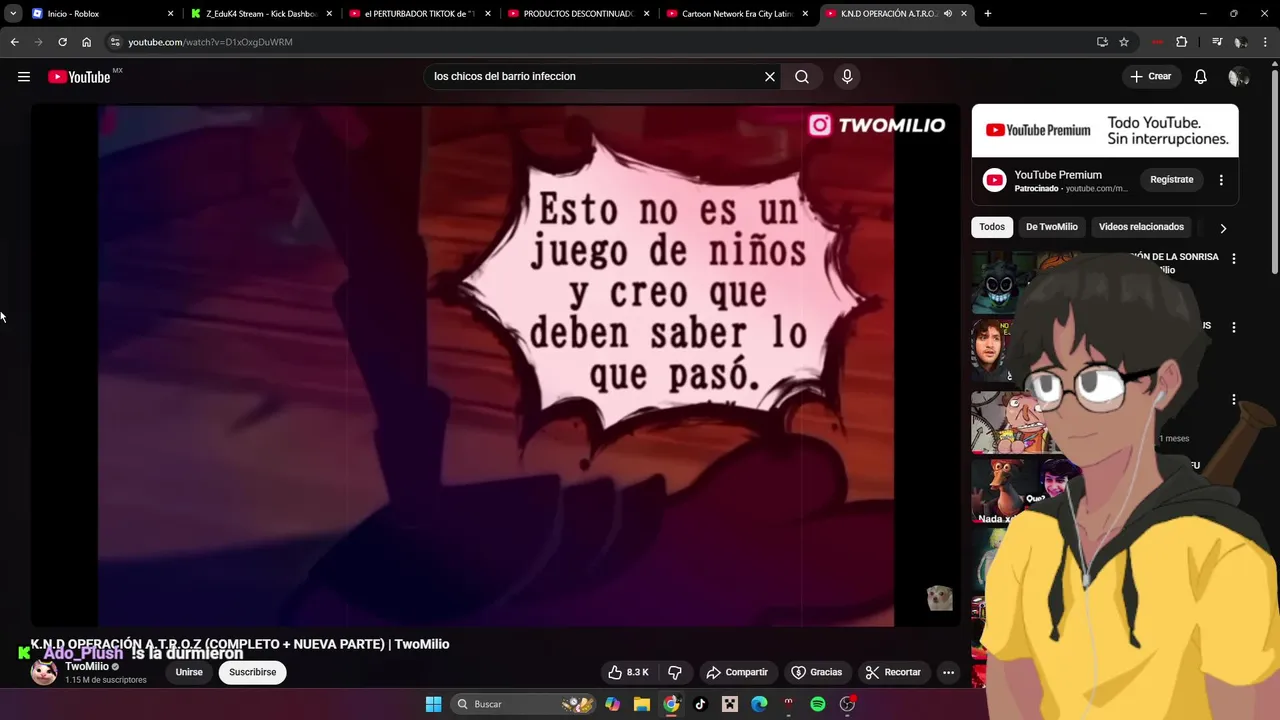Open YouTube notifications bell

[1201, 77]
